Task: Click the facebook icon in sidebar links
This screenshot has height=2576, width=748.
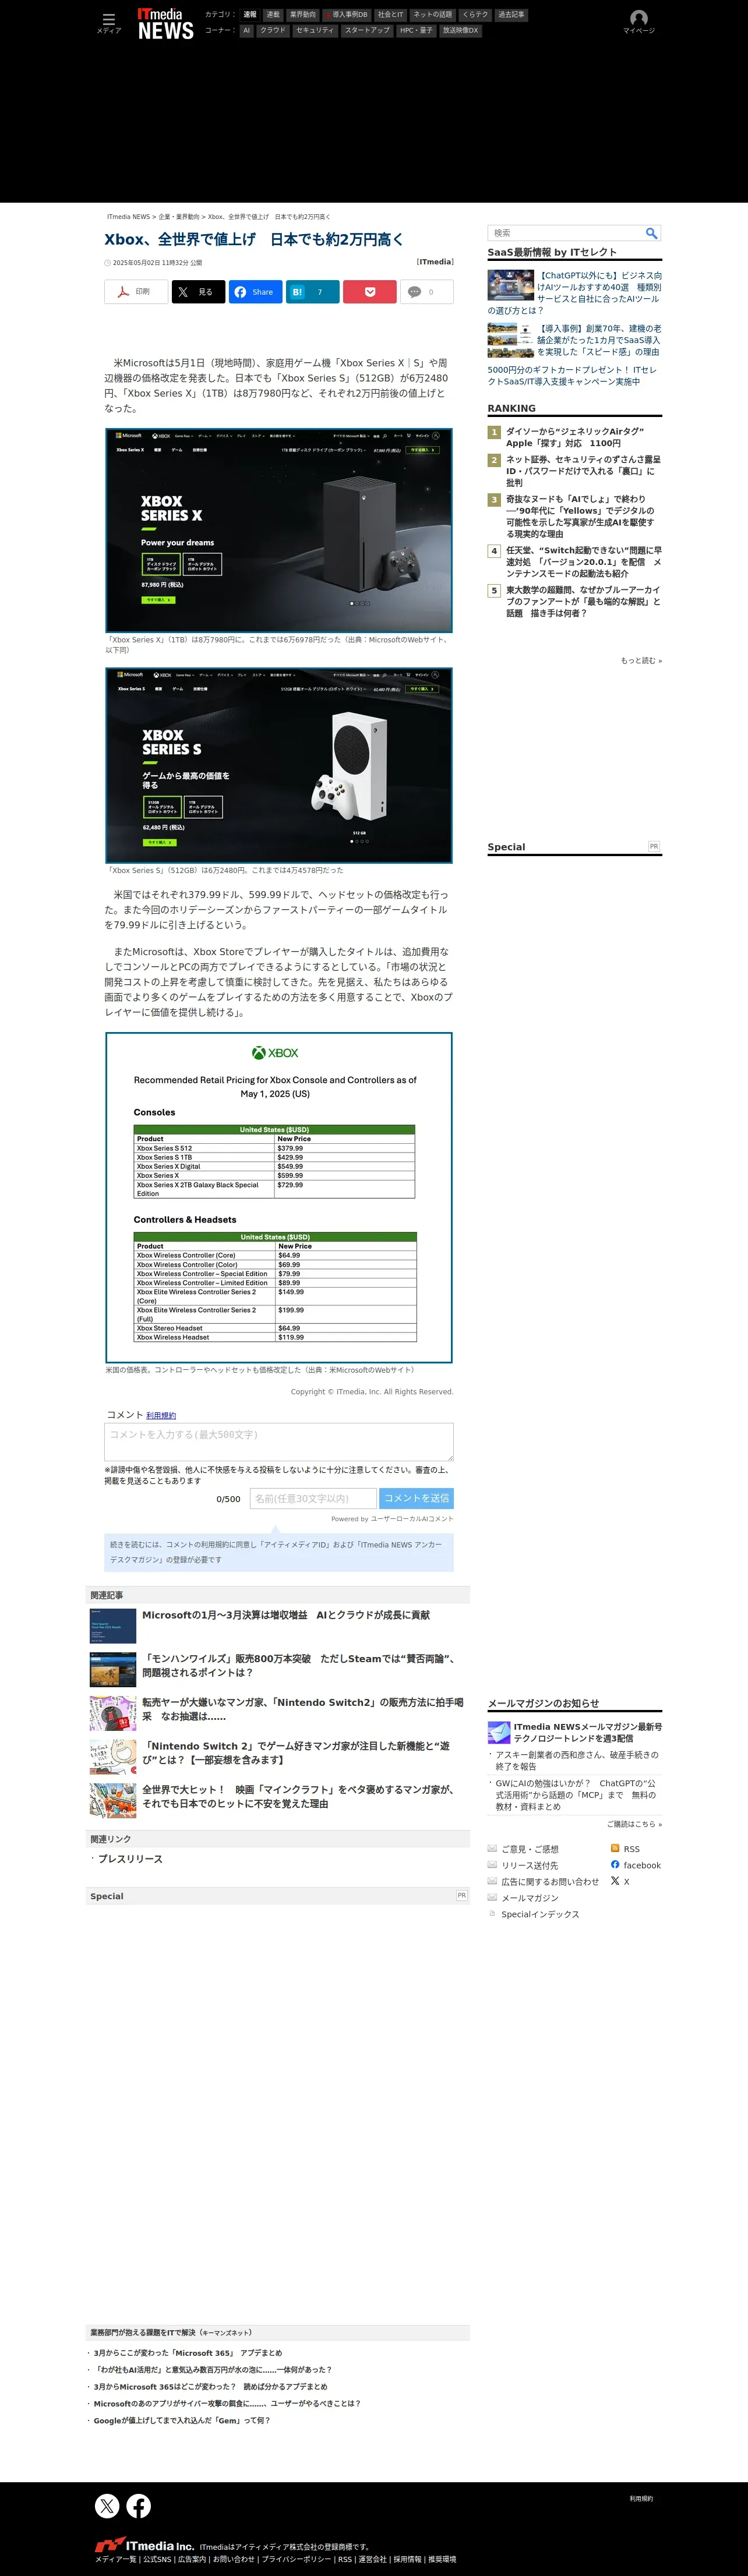Action: (615, 1864)
